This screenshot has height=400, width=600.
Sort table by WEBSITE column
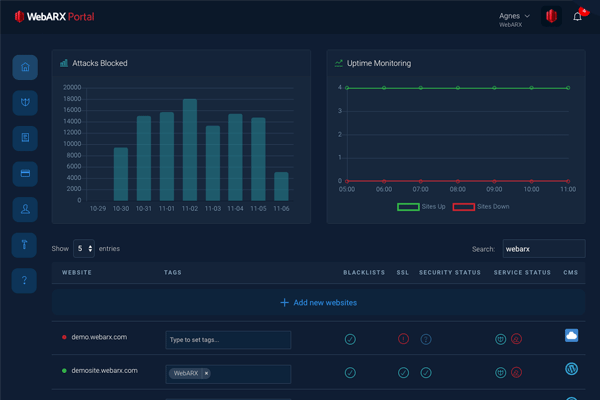(x=77, y=273)
